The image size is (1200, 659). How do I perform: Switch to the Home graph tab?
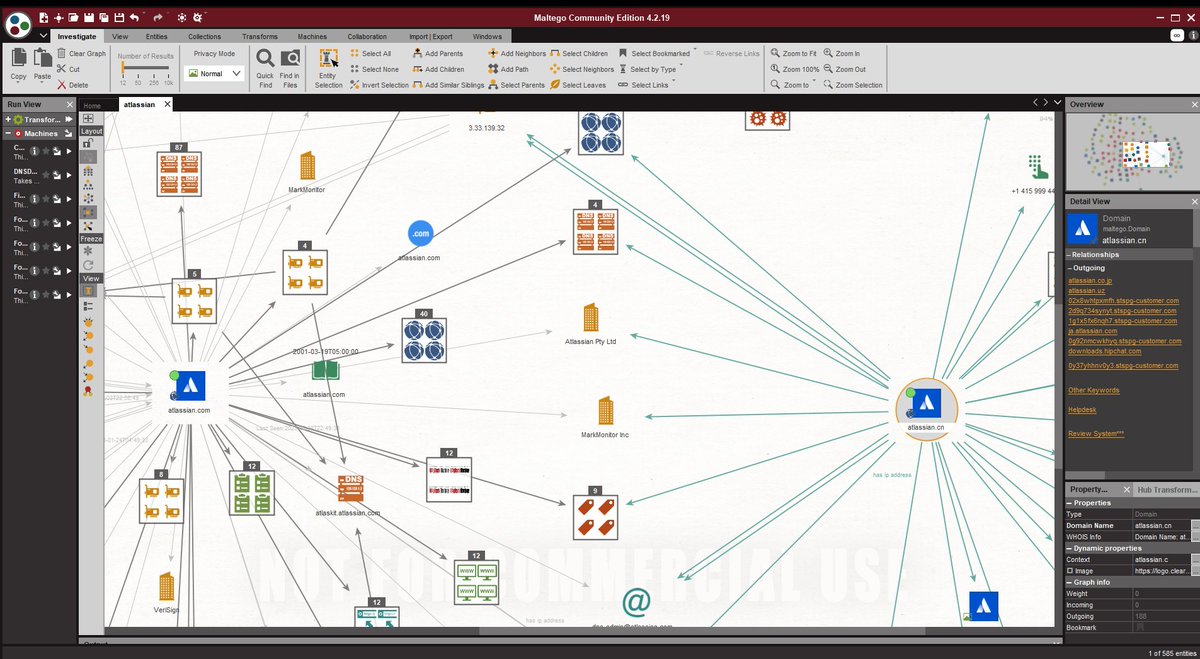[92, 105]
